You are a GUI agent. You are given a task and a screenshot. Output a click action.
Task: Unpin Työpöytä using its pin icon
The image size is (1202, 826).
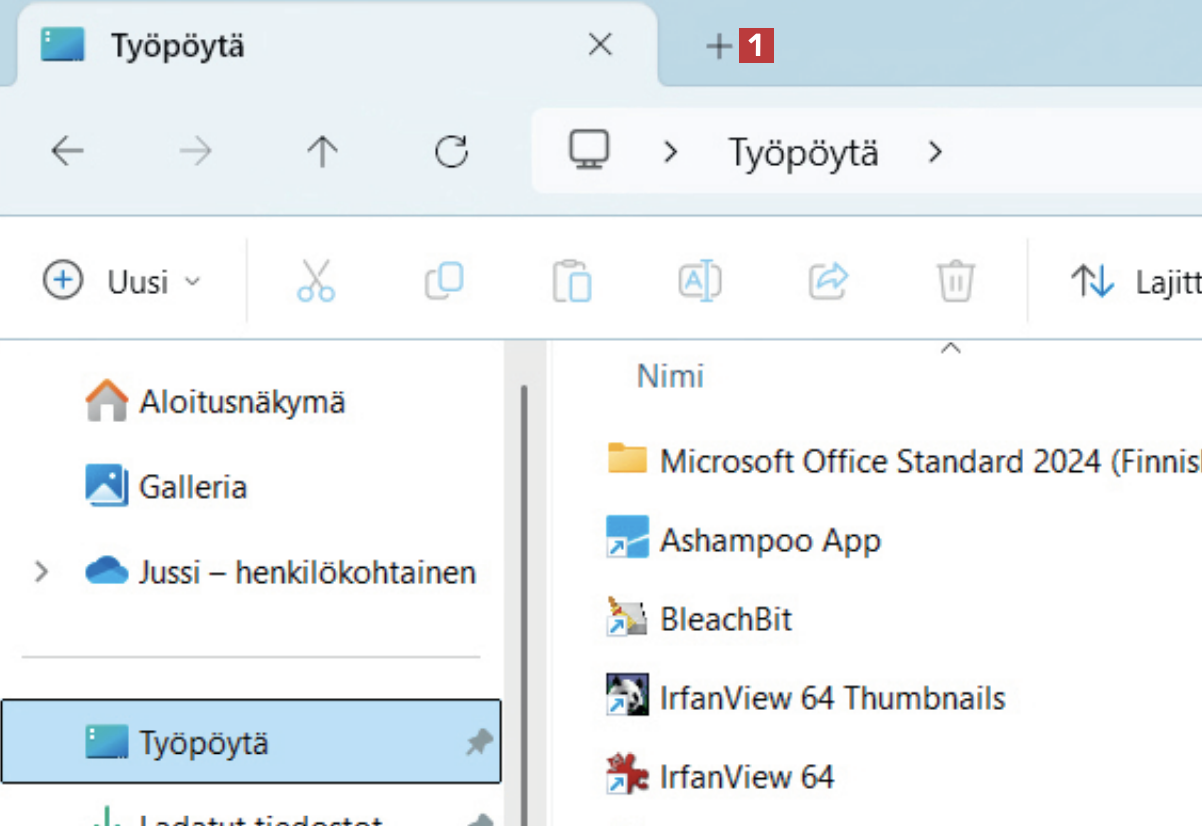pos(479,742)
